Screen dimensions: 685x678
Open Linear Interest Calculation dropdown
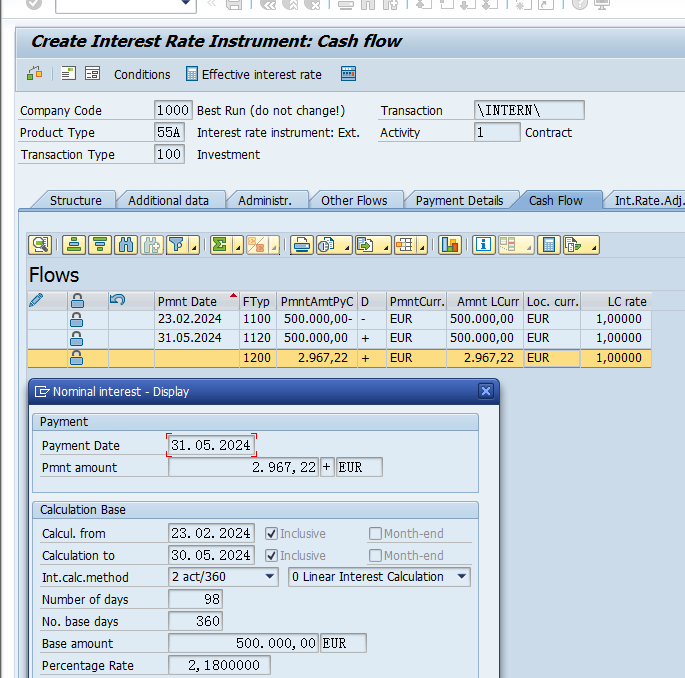461,577
